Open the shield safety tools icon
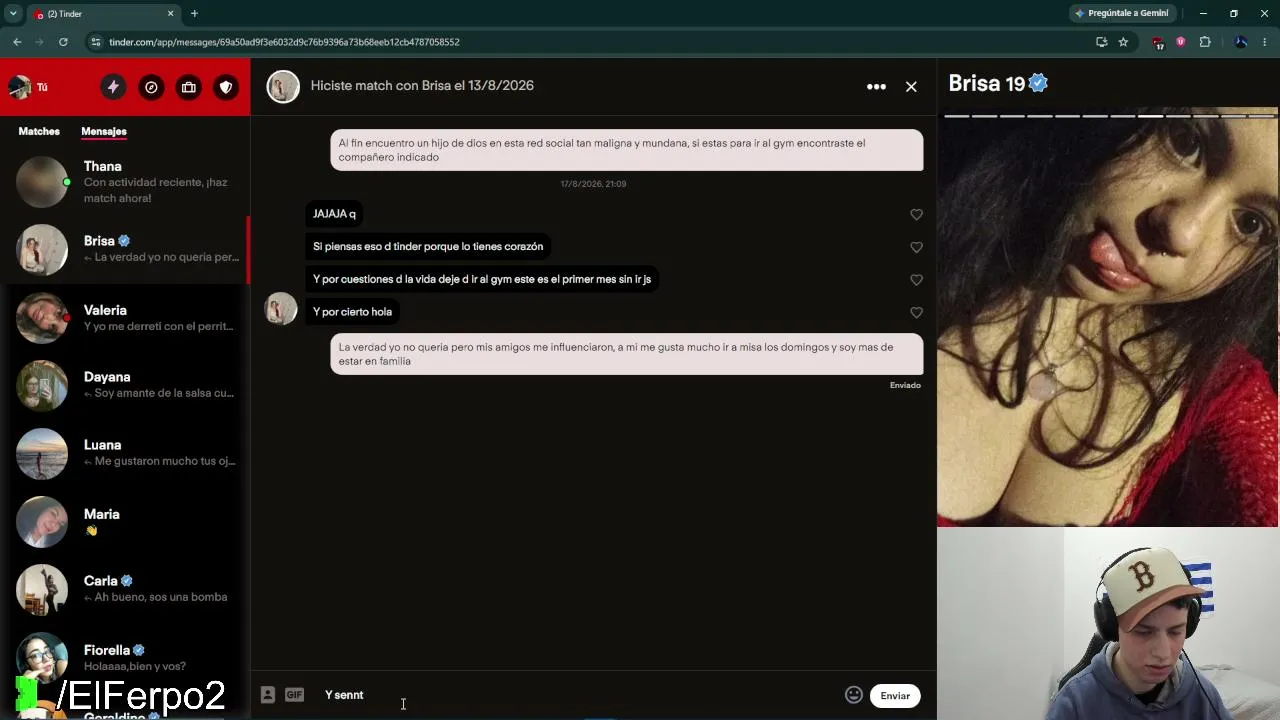 [226, 87]
